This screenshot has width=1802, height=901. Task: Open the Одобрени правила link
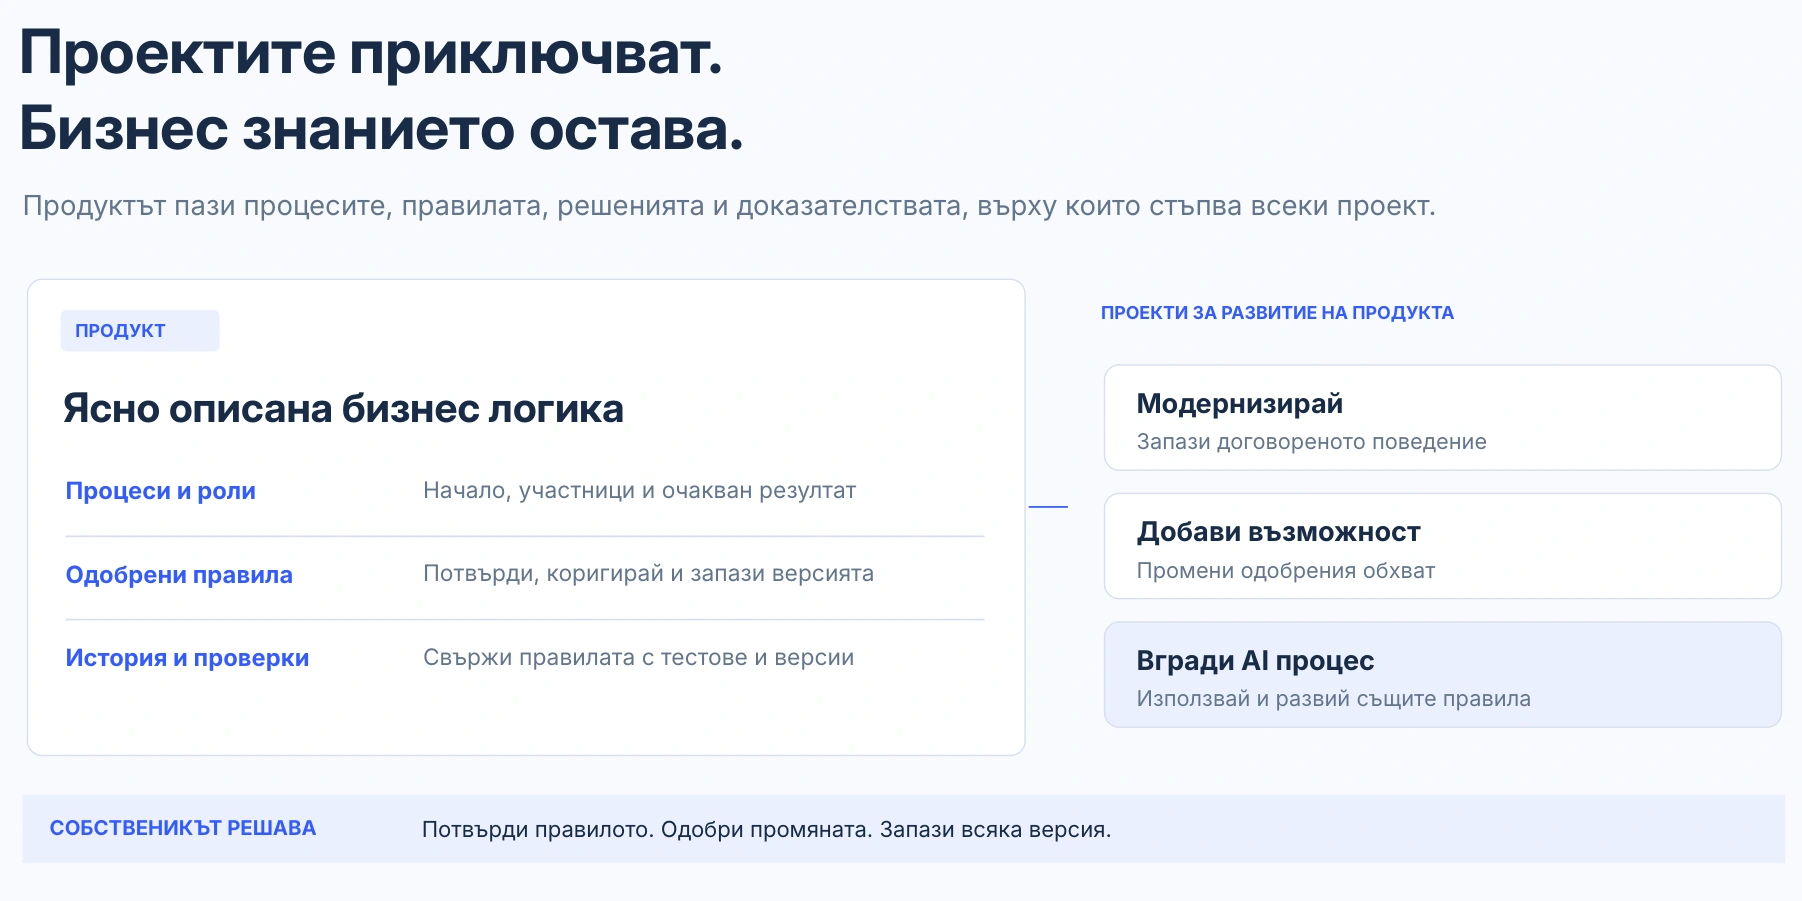179,575
